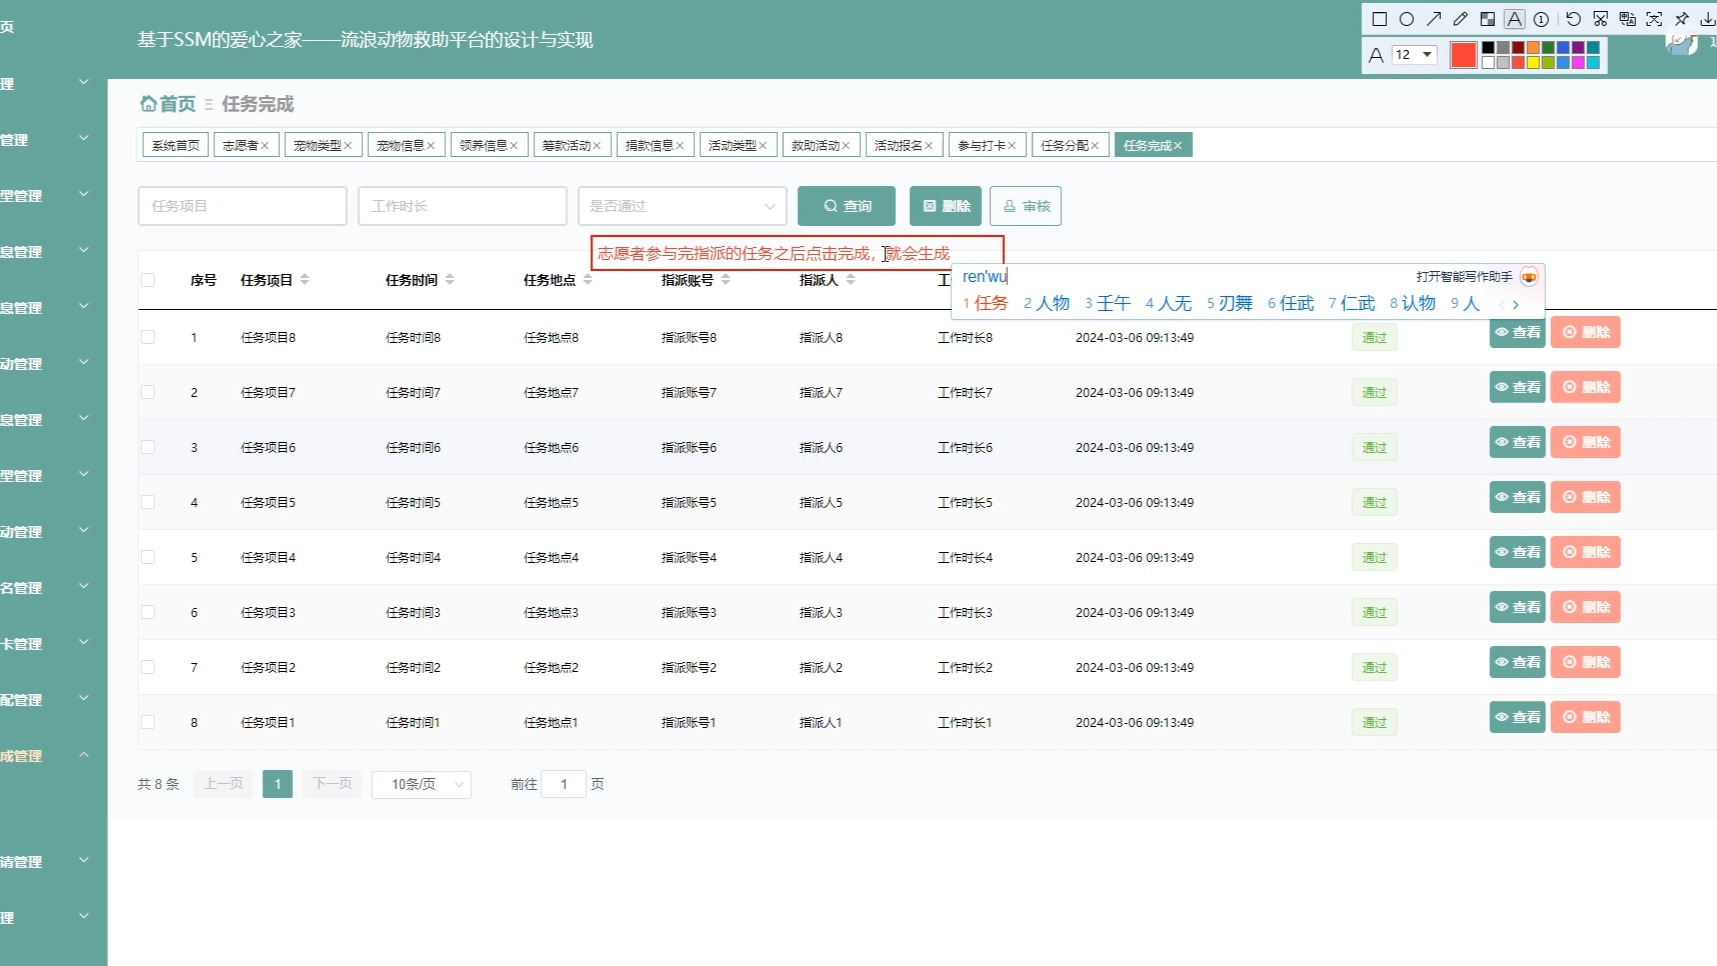The height and width of the screenshot is (966, 1717).
Task: Close the 志愿者 tab
Action: (265, 146)
